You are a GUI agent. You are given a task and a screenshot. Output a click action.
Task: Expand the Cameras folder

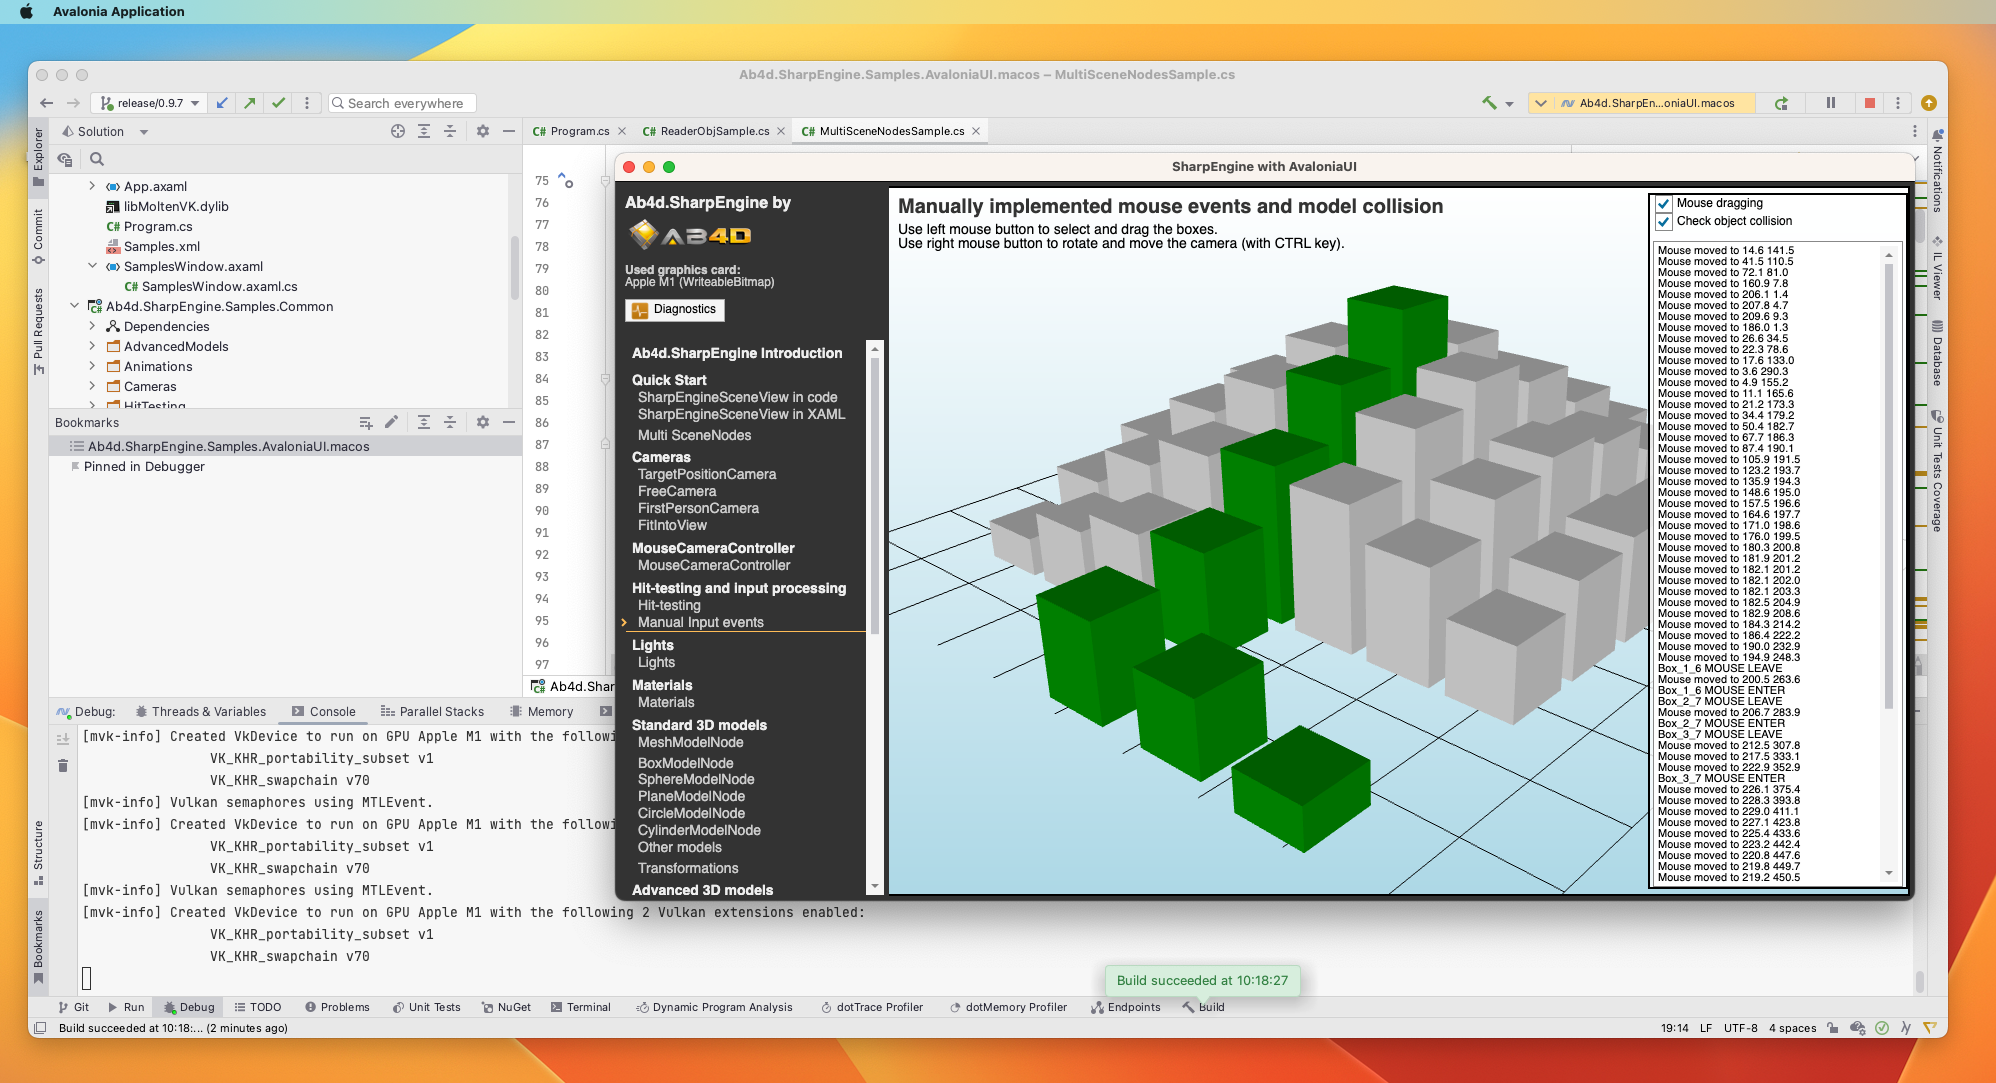point(92,386)
